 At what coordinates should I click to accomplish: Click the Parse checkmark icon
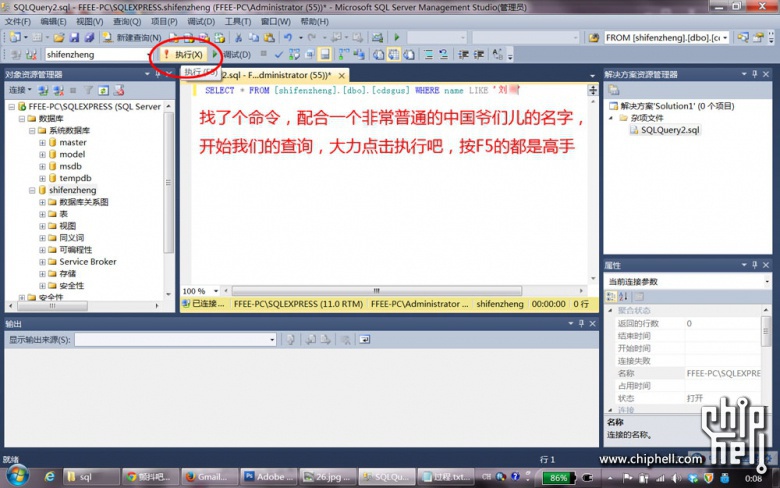pos(279,54)
